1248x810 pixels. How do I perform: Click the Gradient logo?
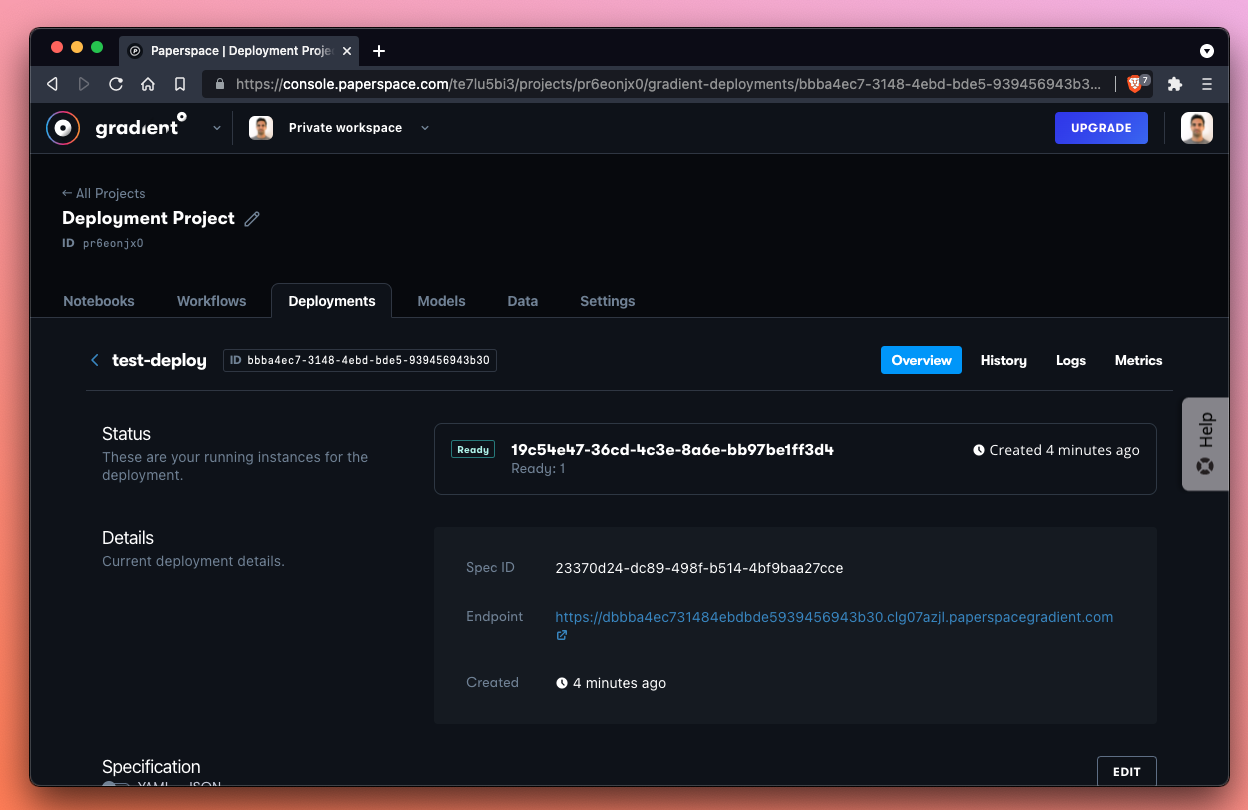(x=116, y=127)
